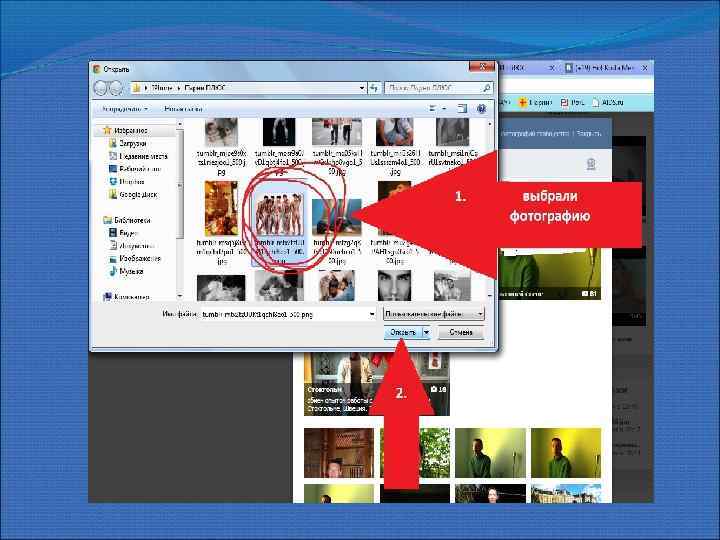Open Документы library in the sidebar
The image size is (720, 540).
pyautogui.click(x=132, y=246)
